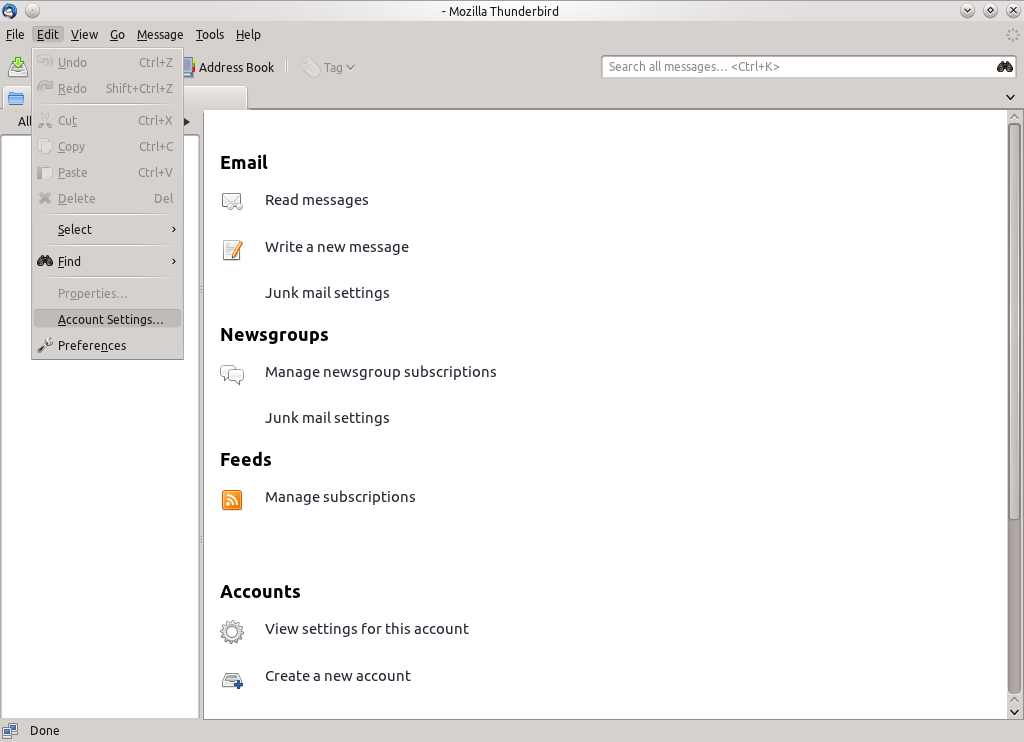Screen dimensions: 1024x742
Task: Open the View menu
Action: (84, 35)
